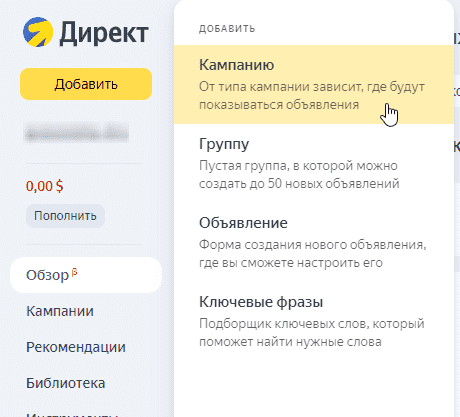Select the blurred account name
The width and height of the screenshot is (460, 417).
coord(77,133)
